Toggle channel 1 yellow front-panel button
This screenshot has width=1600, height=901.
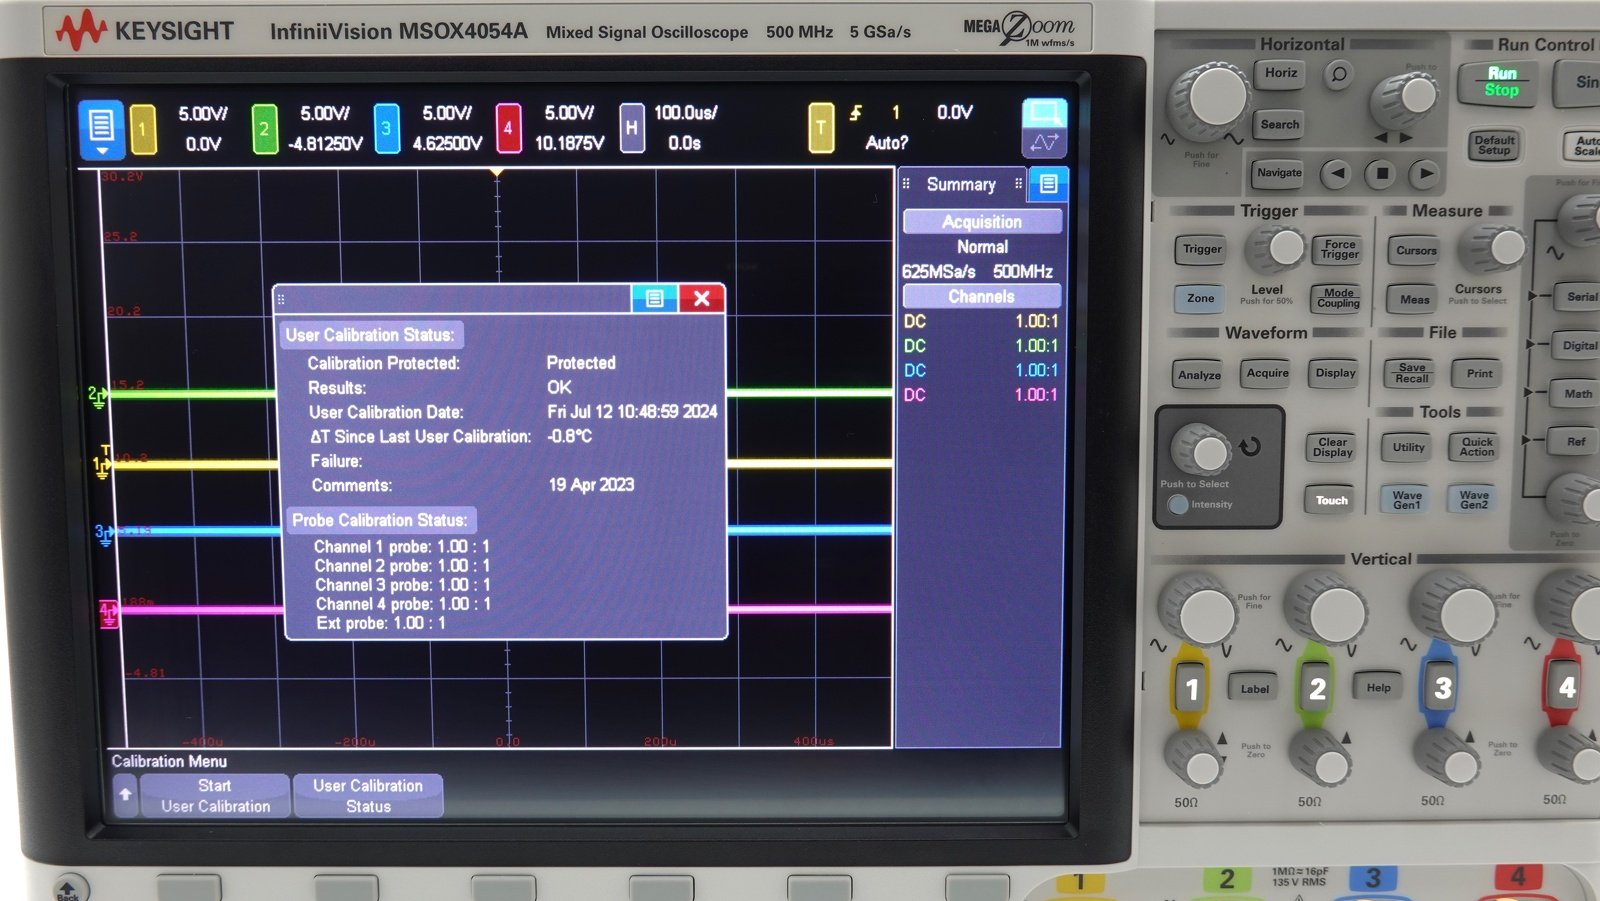[1190, 688]
